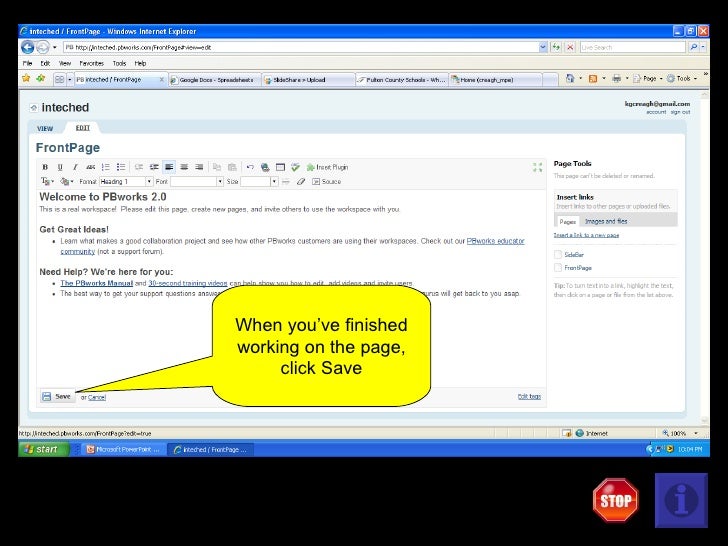This screenshot has width=728, height=546.
Task: Center align the text
Action: tap(184, 167)
